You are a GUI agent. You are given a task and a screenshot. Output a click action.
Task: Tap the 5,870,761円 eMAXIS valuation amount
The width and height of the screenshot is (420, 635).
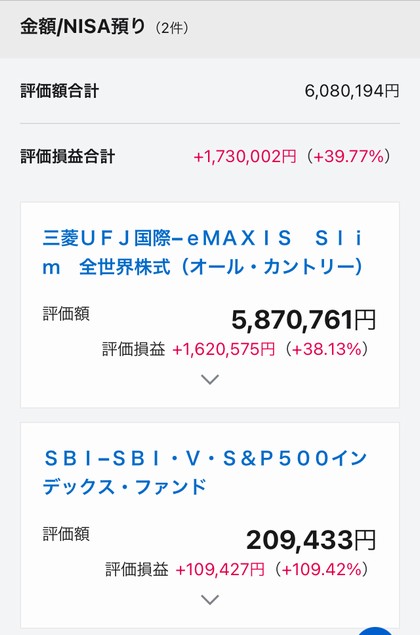(304, 320)
